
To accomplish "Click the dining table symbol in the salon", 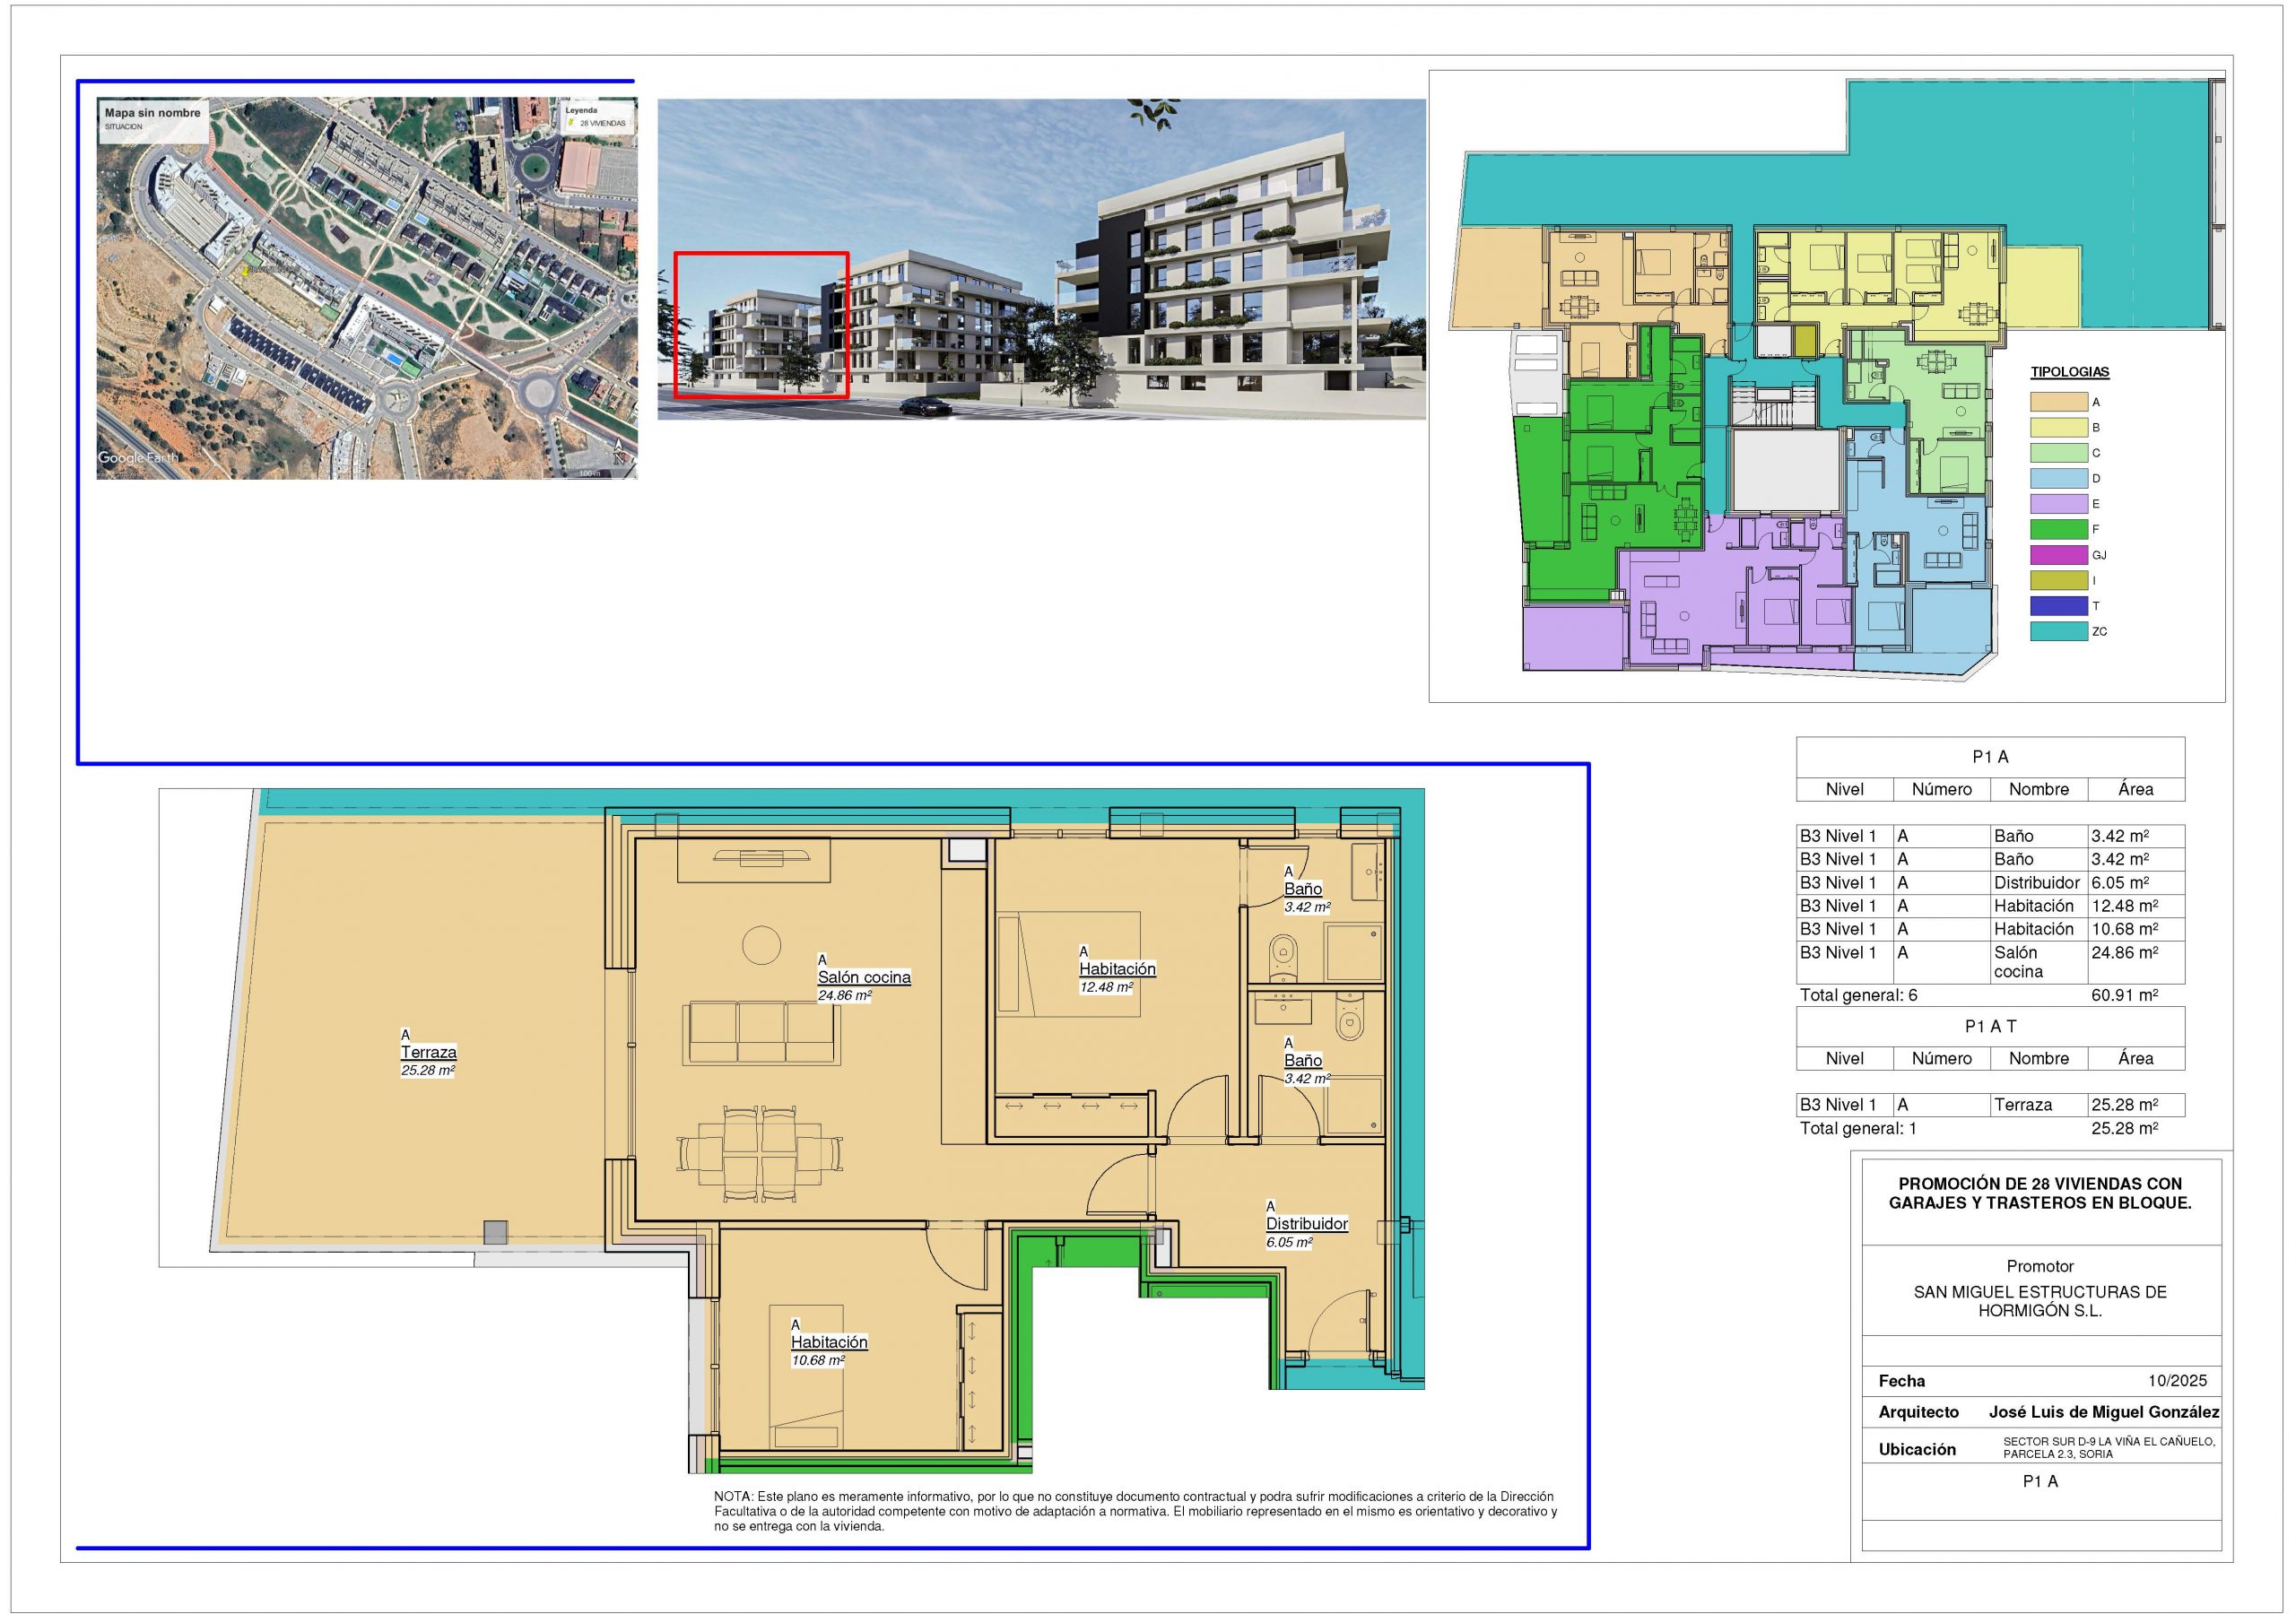I will (x=760, y=1153).
